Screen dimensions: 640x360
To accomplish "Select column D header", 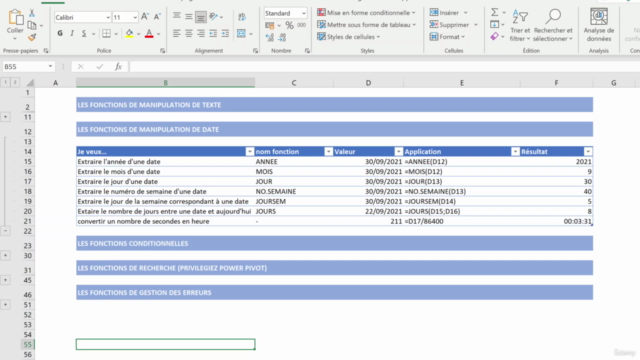I will pos(368,83).
